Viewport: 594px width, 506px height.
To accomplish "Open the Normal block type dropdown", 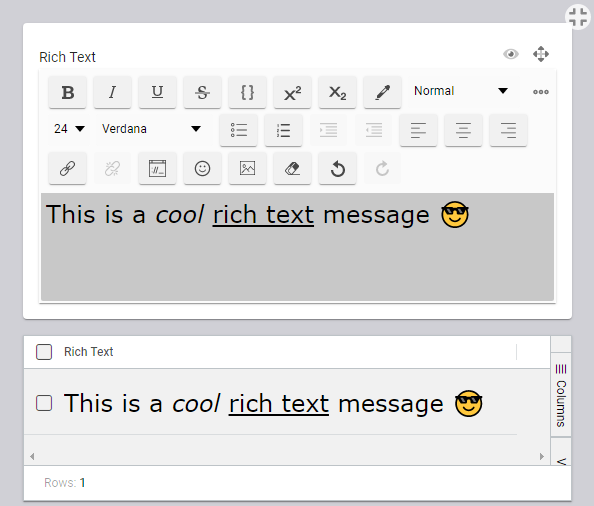I will [x=462, y=91].
